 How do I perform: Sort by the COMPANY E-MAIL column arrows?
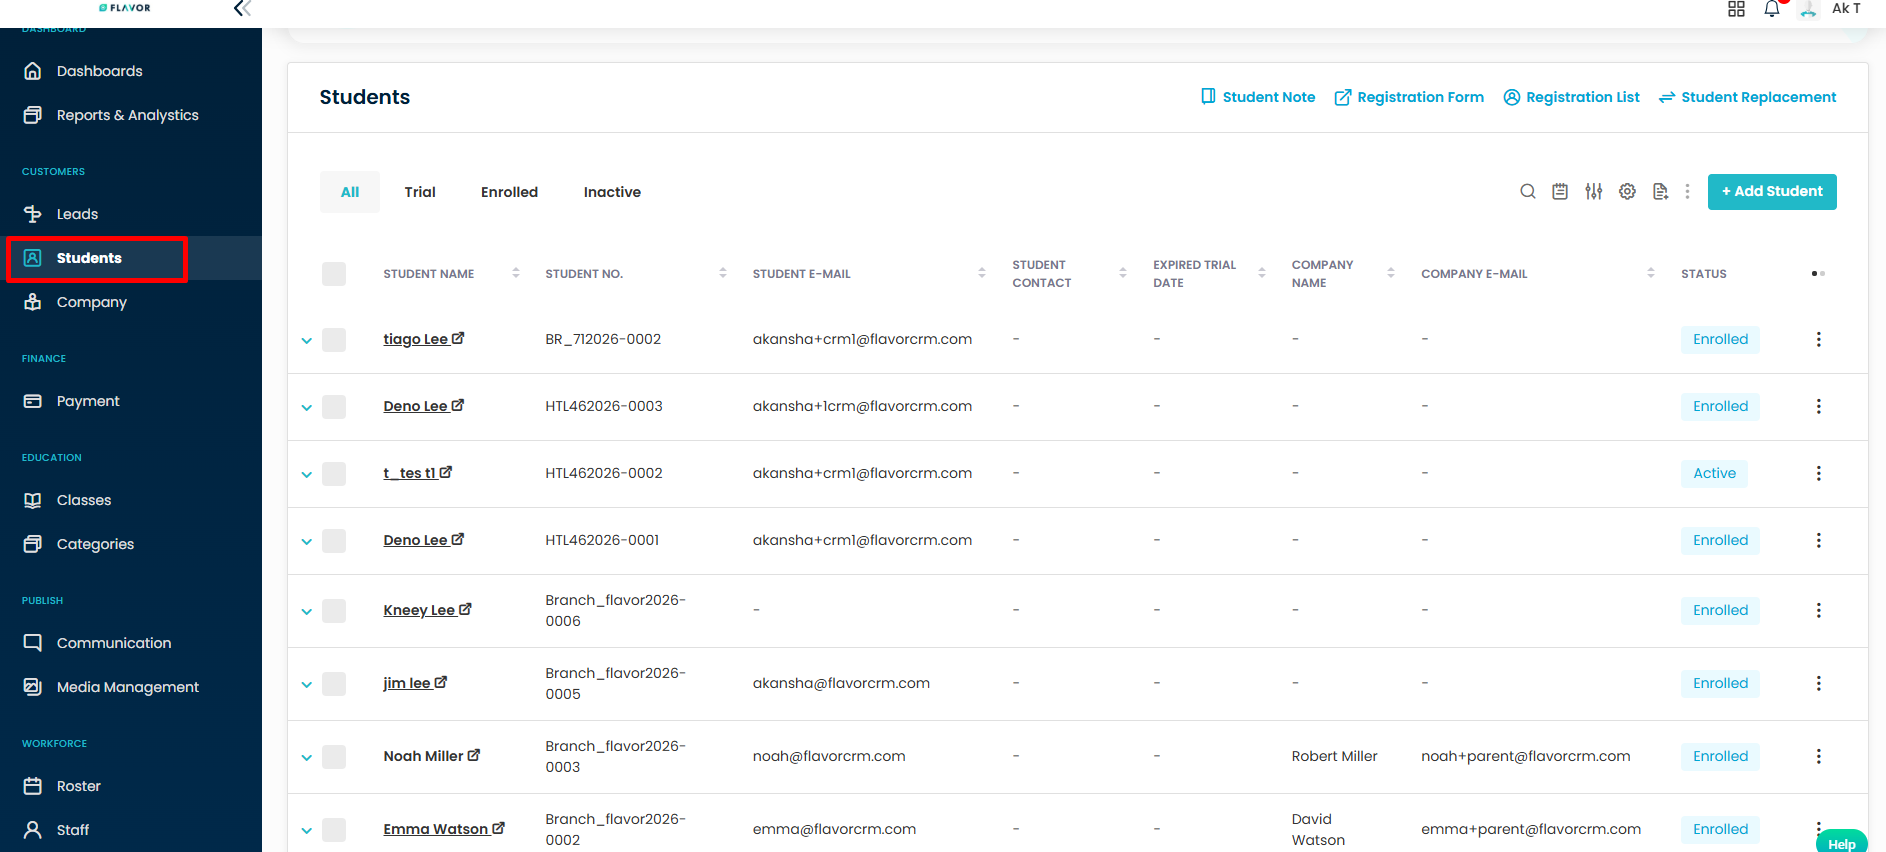1651,273
